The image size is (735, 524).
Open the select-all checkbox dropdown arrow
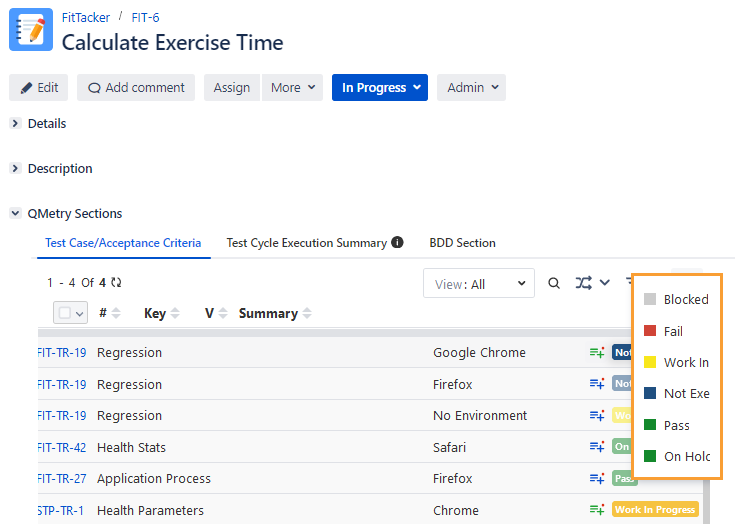[x=80, y=314]
